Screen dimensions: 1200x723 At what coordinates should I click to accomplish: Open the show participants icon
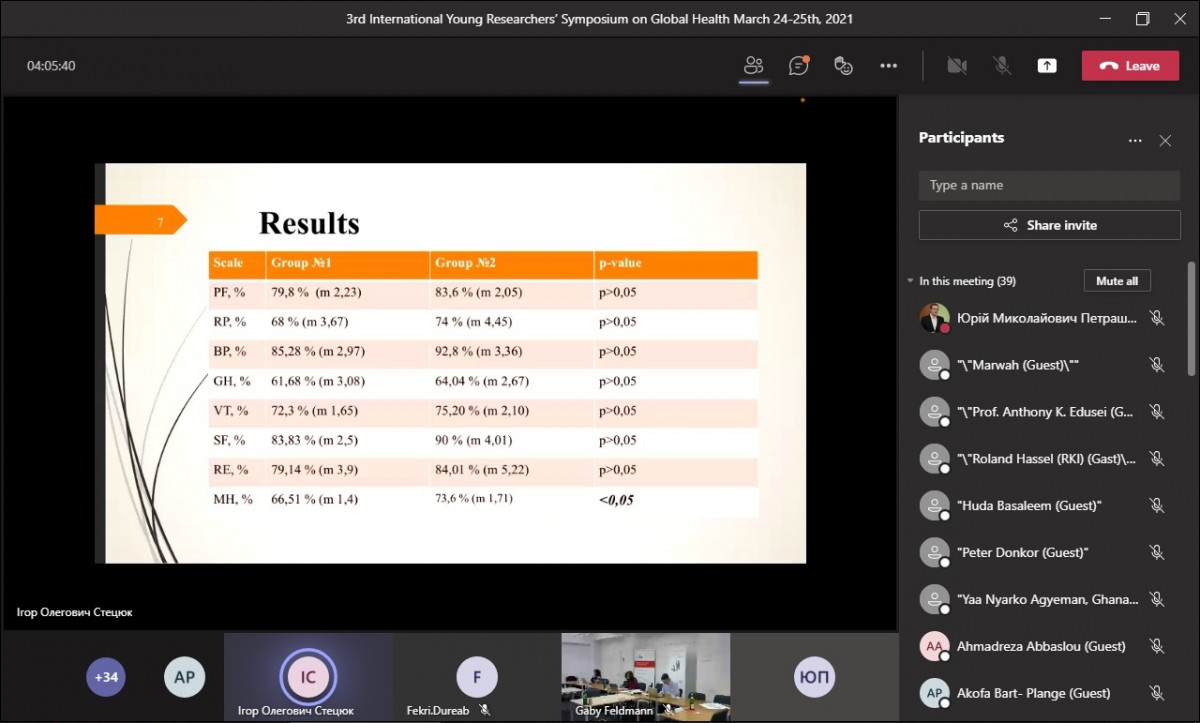(753, 66)
